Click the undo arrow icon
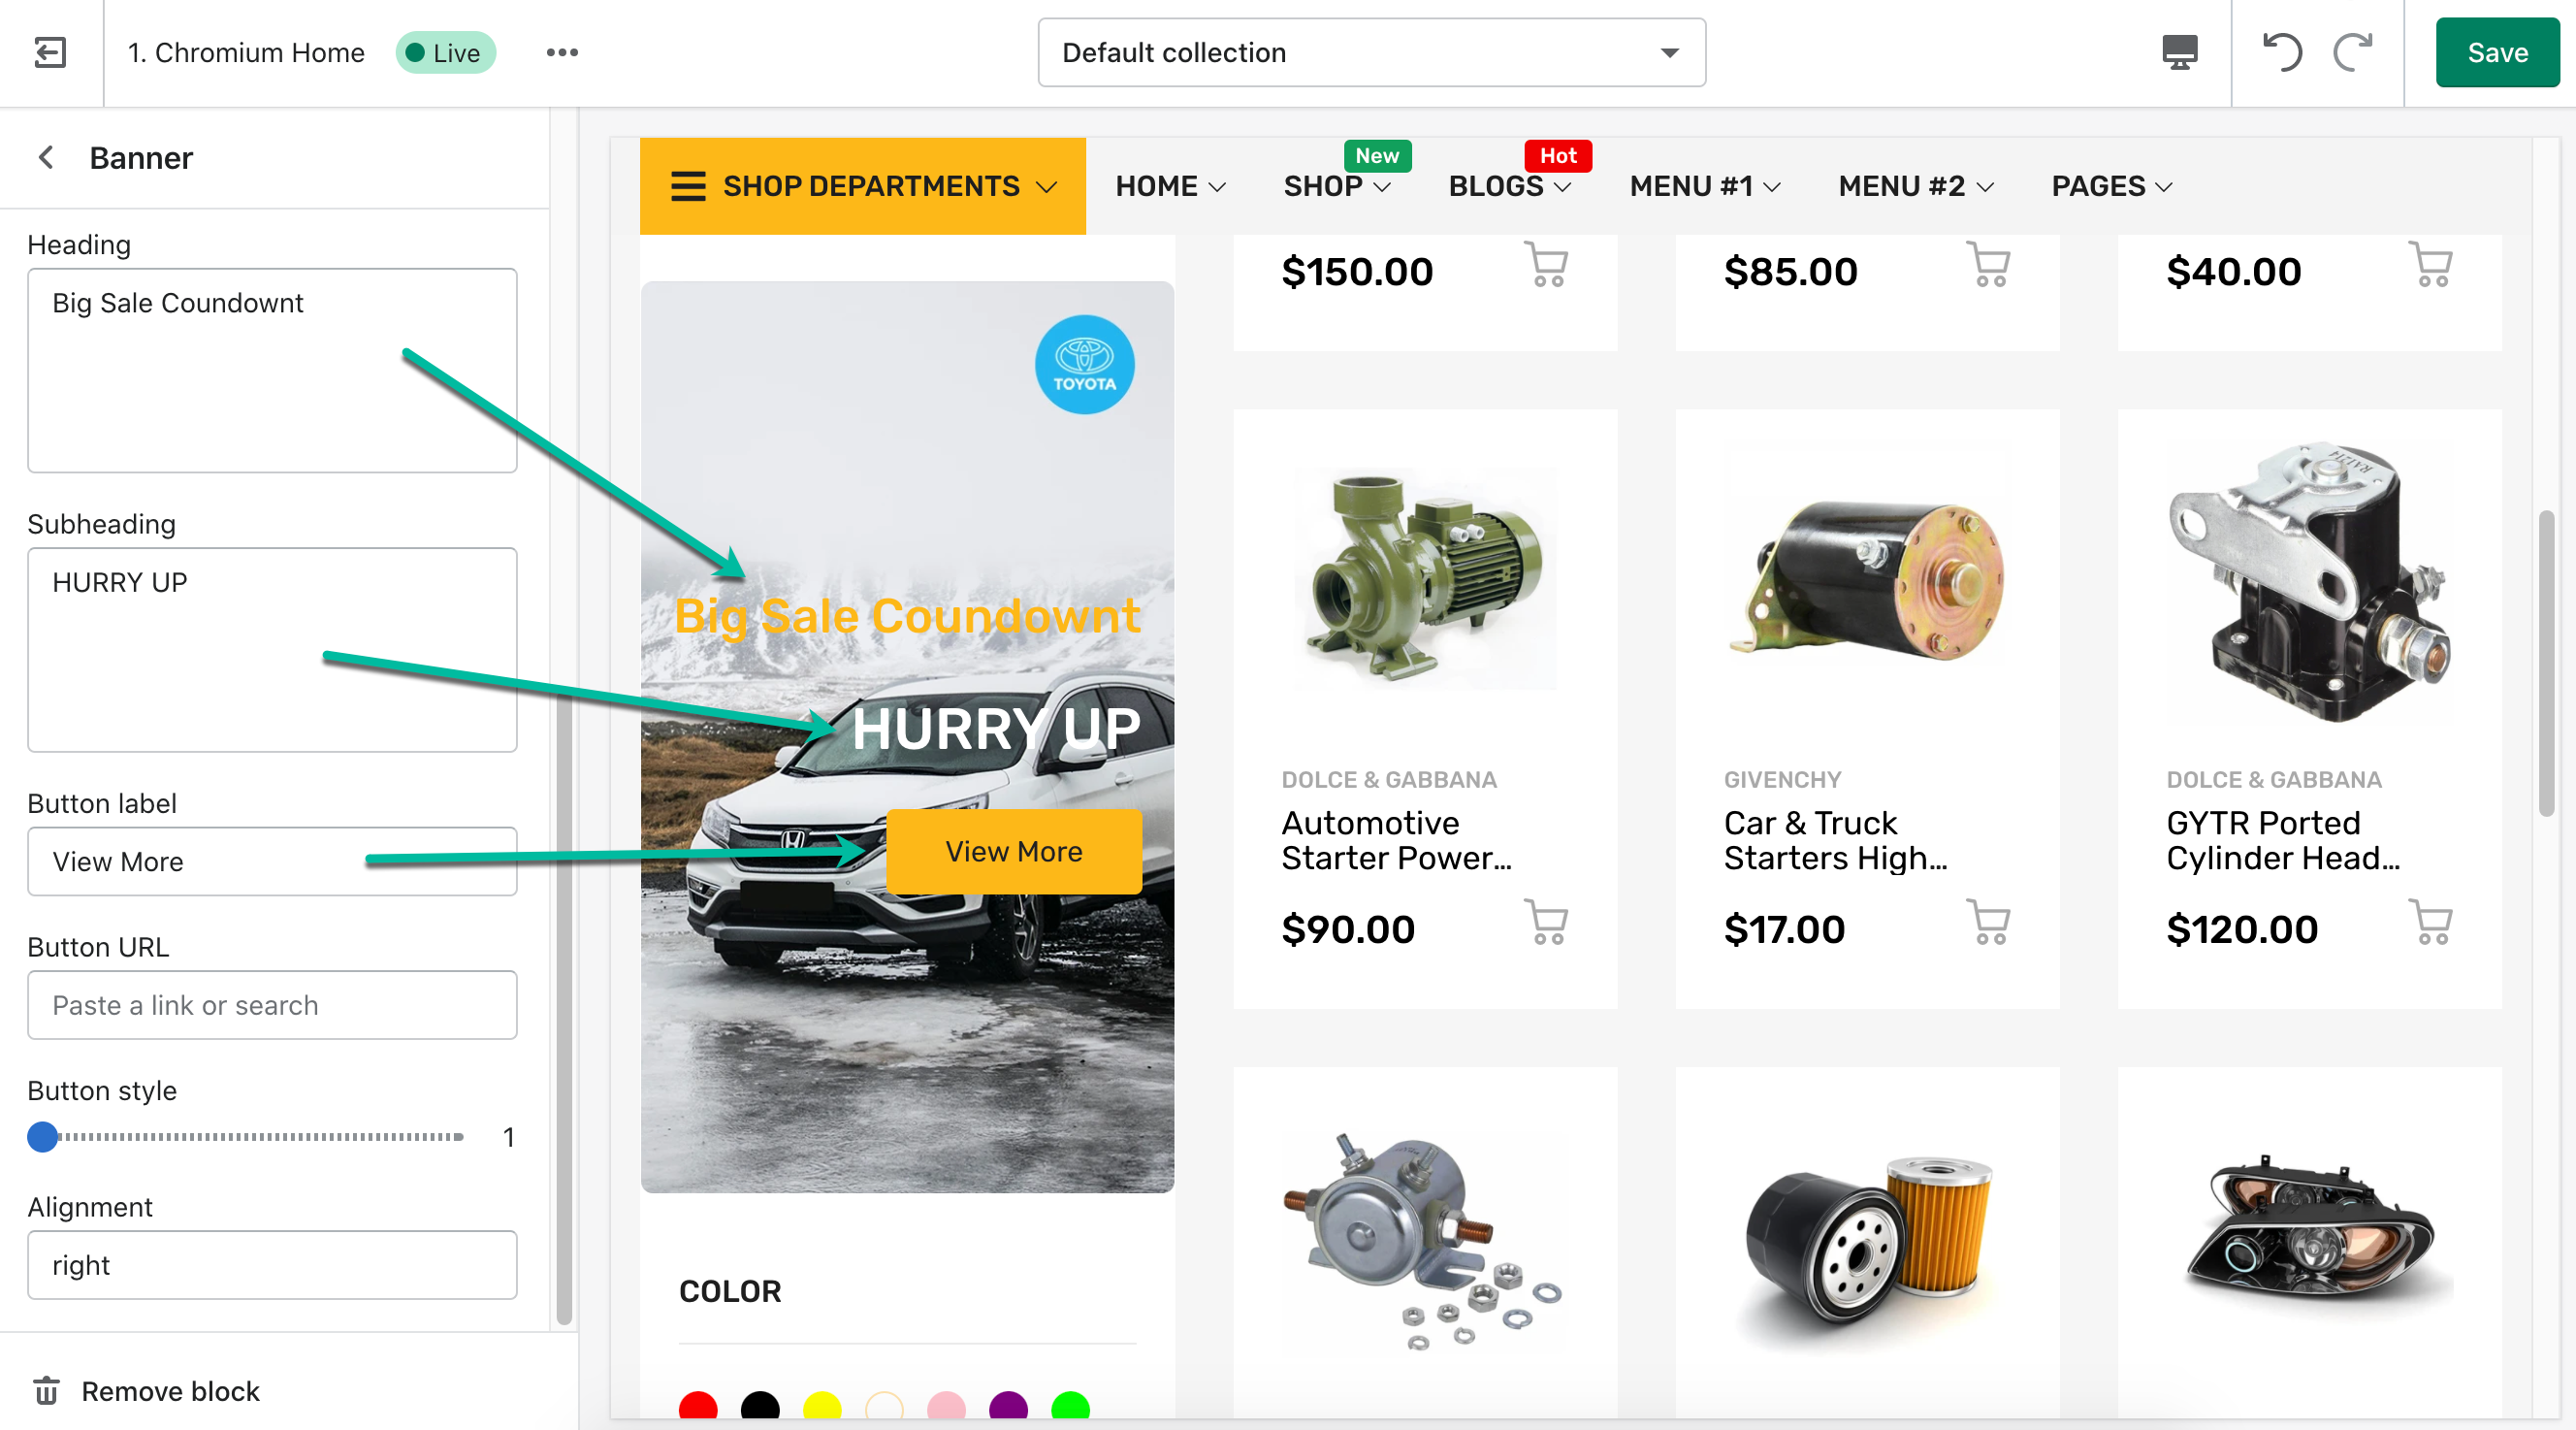This screenshot has height=1430, width=2576. coord(2281,52)
